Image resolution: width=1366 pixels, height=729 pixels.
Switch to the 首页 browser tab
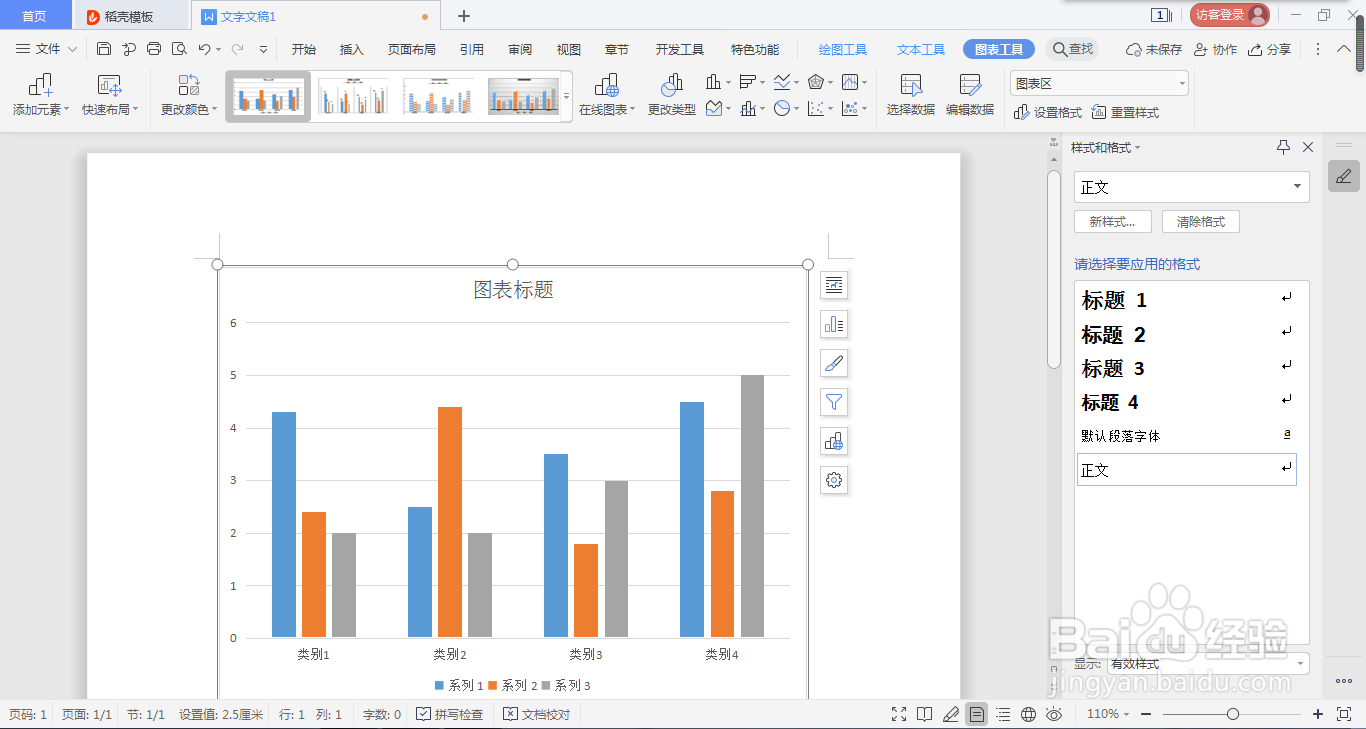(35, 15)
